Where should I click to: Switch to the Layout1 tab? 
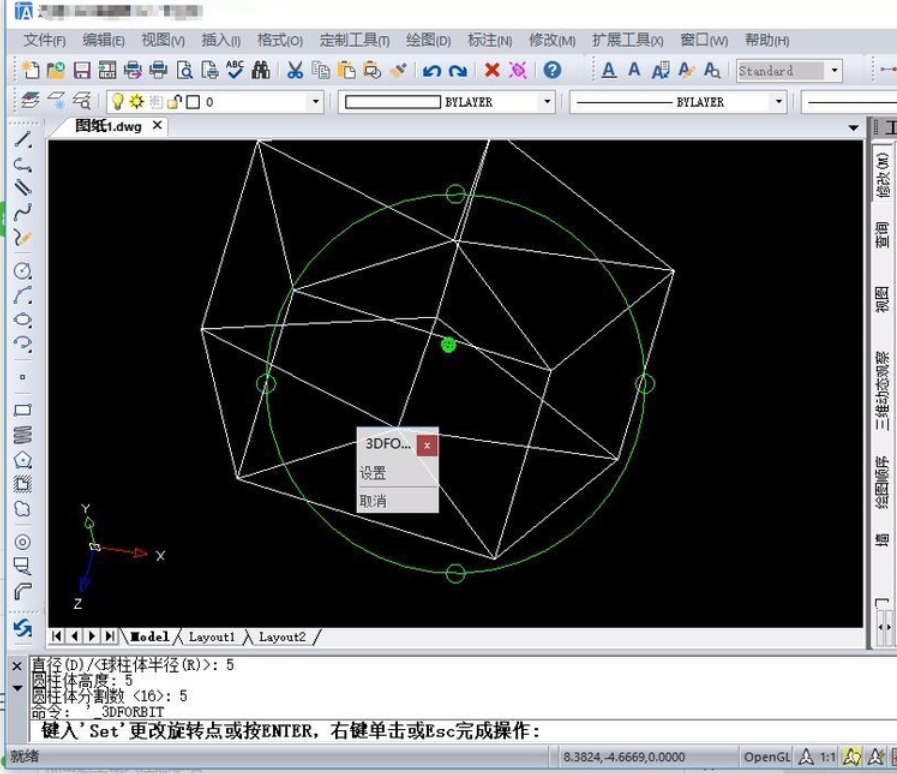tap(212, 637)
